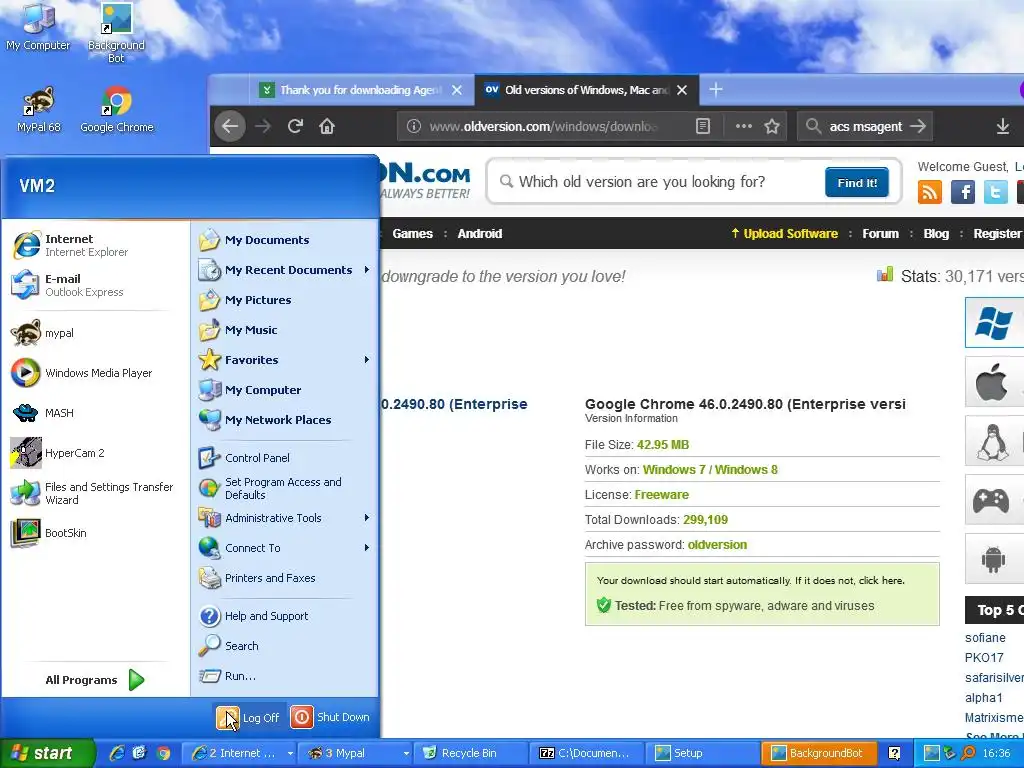Open Background Bot desktop shortcut

116,33
